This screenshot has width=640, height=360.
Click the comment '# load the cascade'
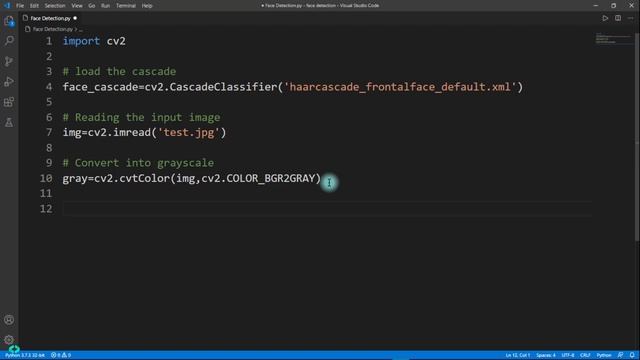pyautogui.click(x=119, y=71)
